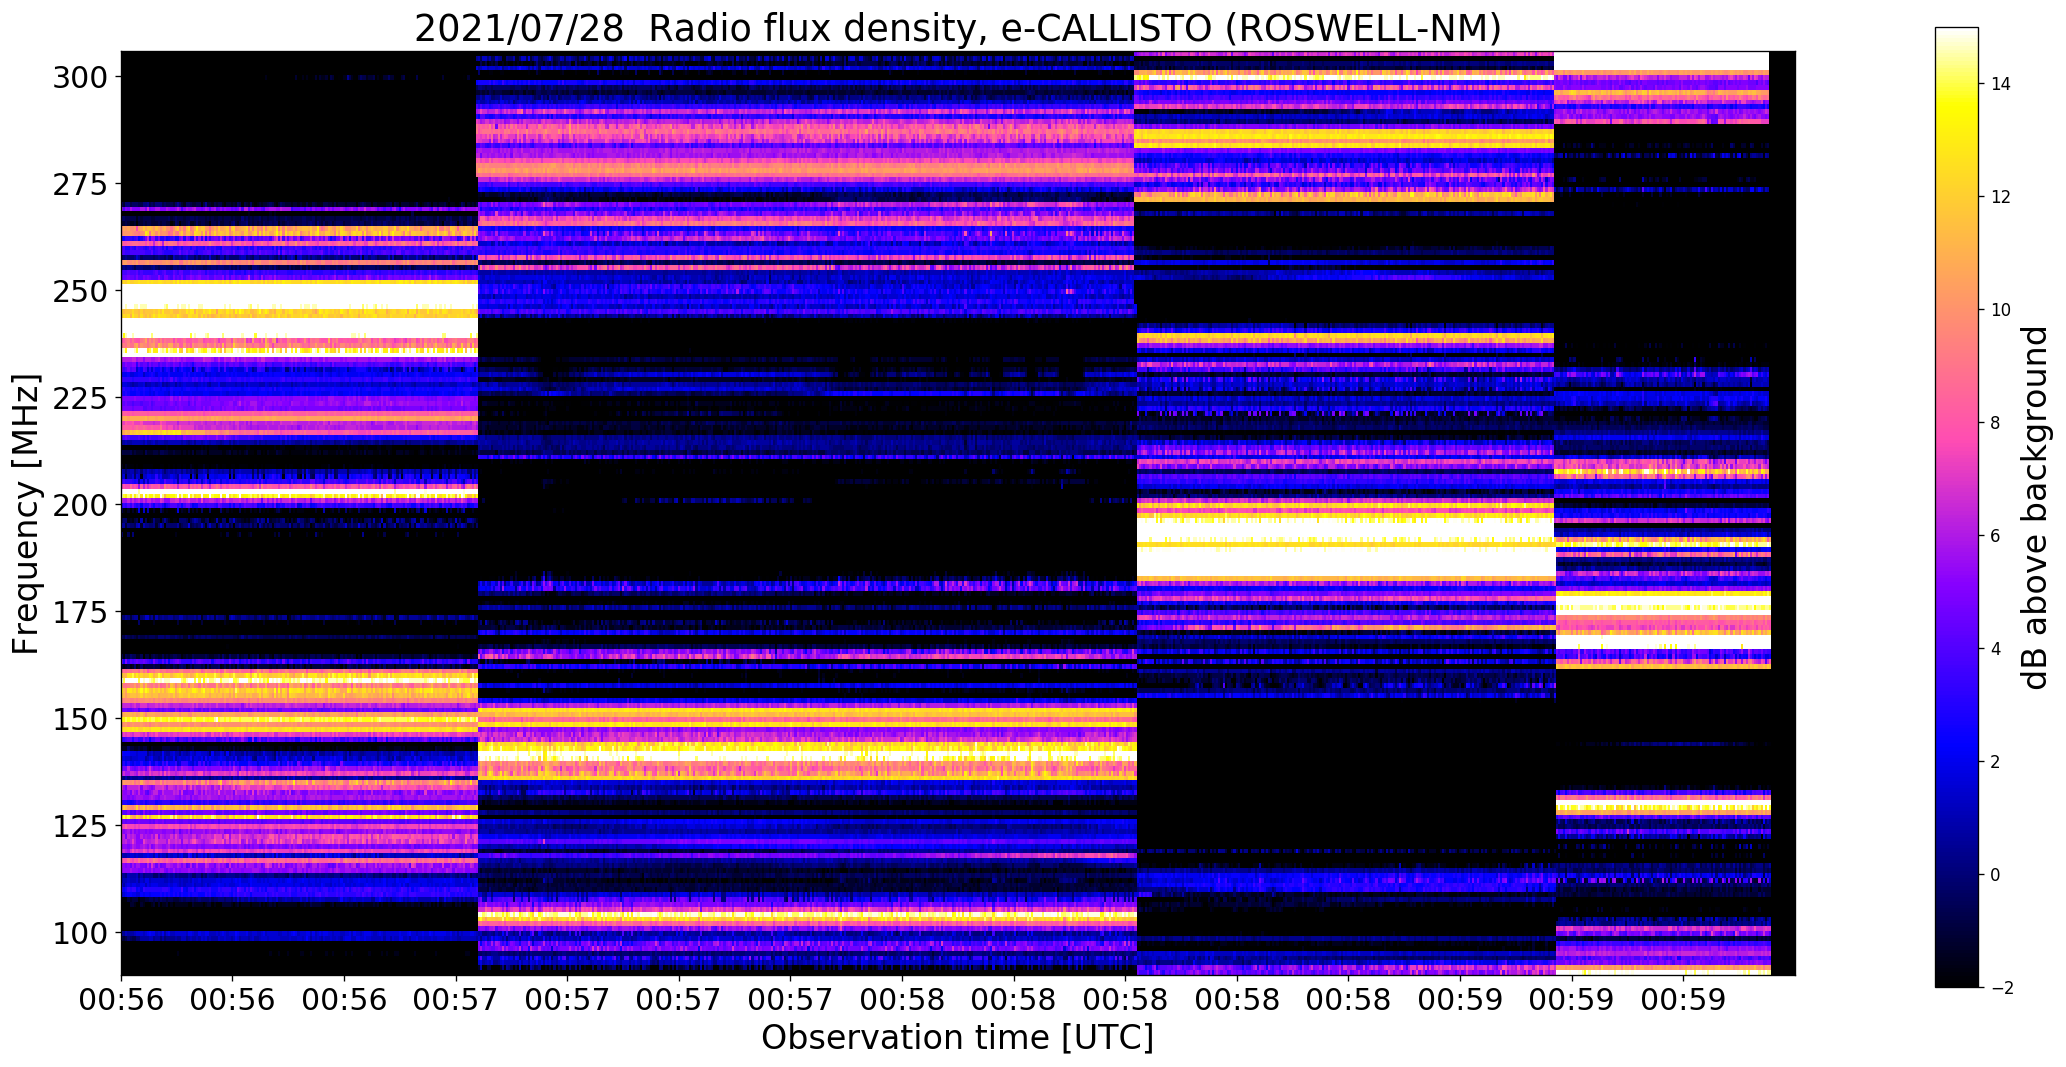Select the "Observation time [UTC]" x-axis label
Screen dimensions: 2066x1067
point(958,1038)
